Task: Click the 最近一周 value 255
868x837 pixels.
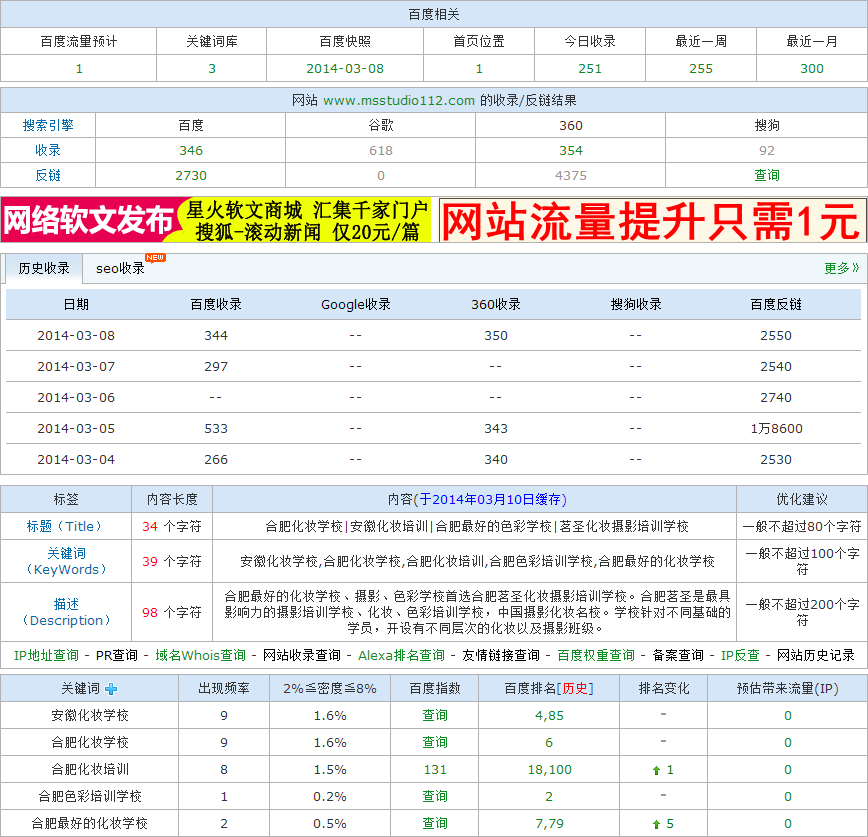Action: [x=701, y=69]
